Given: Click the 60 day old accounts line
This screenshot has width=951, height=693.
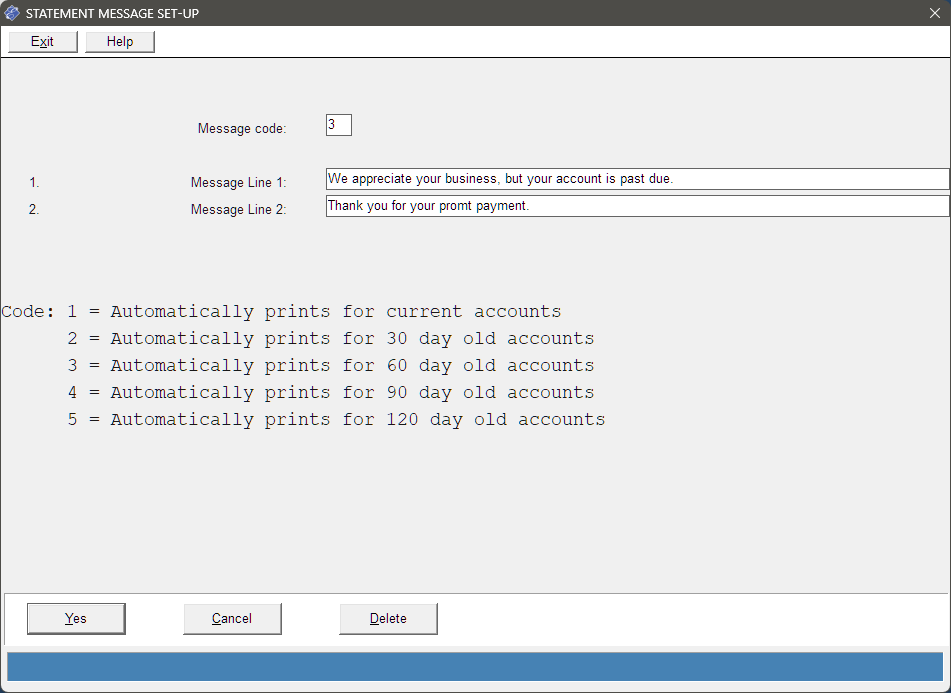Looking at the screenshot, I should [331, 366].
